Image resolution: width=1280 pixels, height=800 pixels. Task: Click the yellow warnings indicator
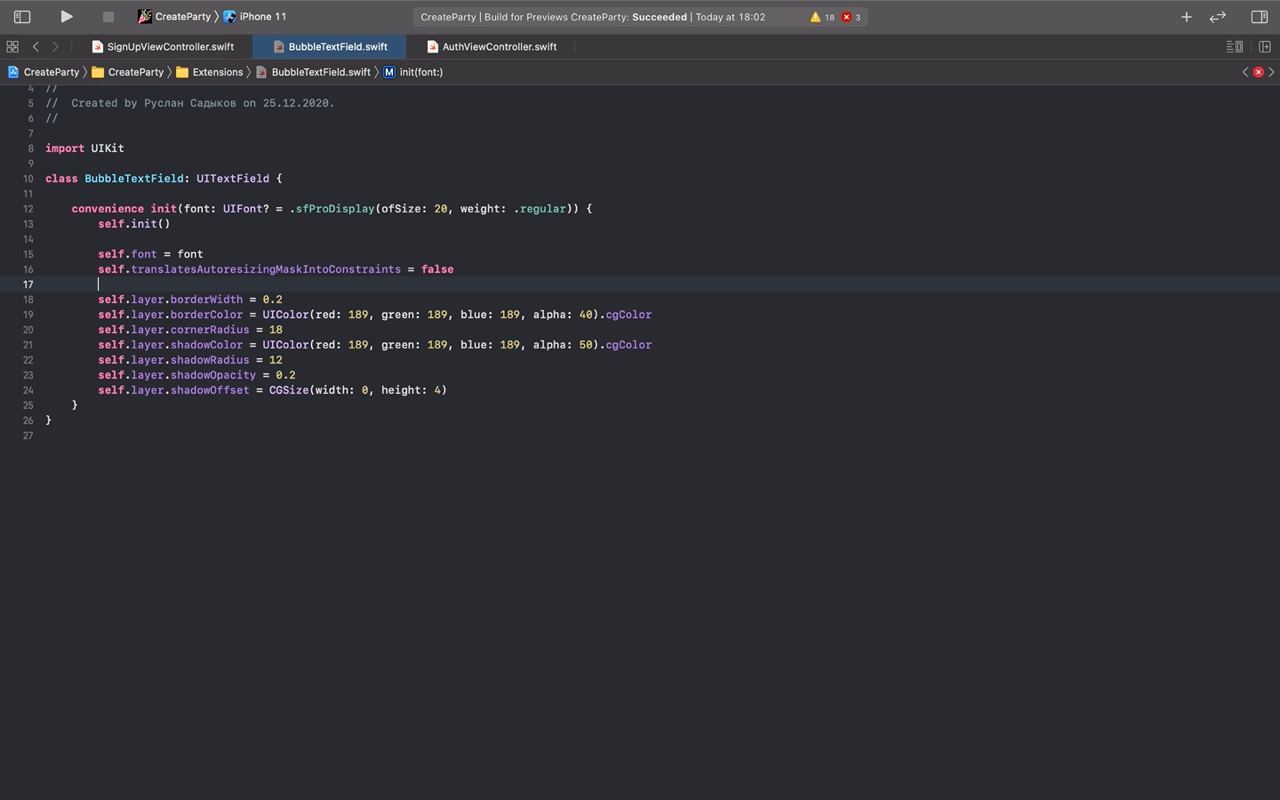point(822,17)
